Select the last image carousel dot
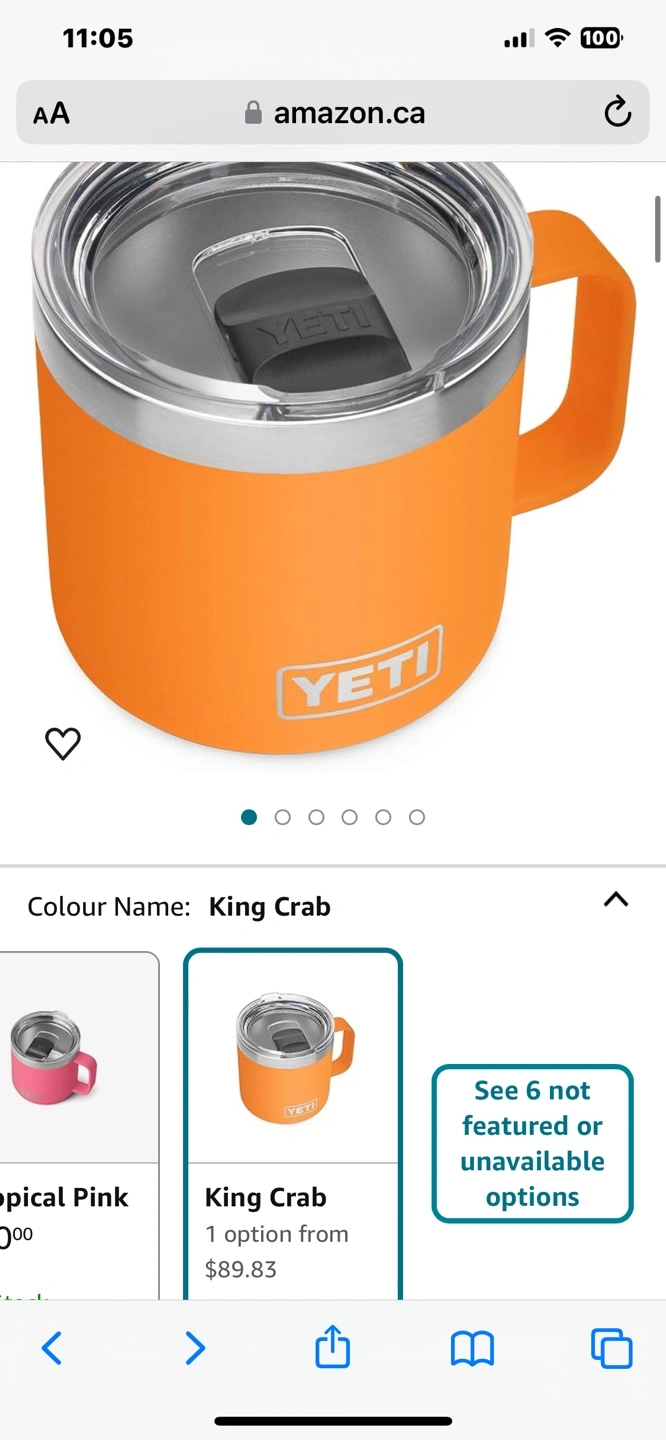 pos(417,817)
